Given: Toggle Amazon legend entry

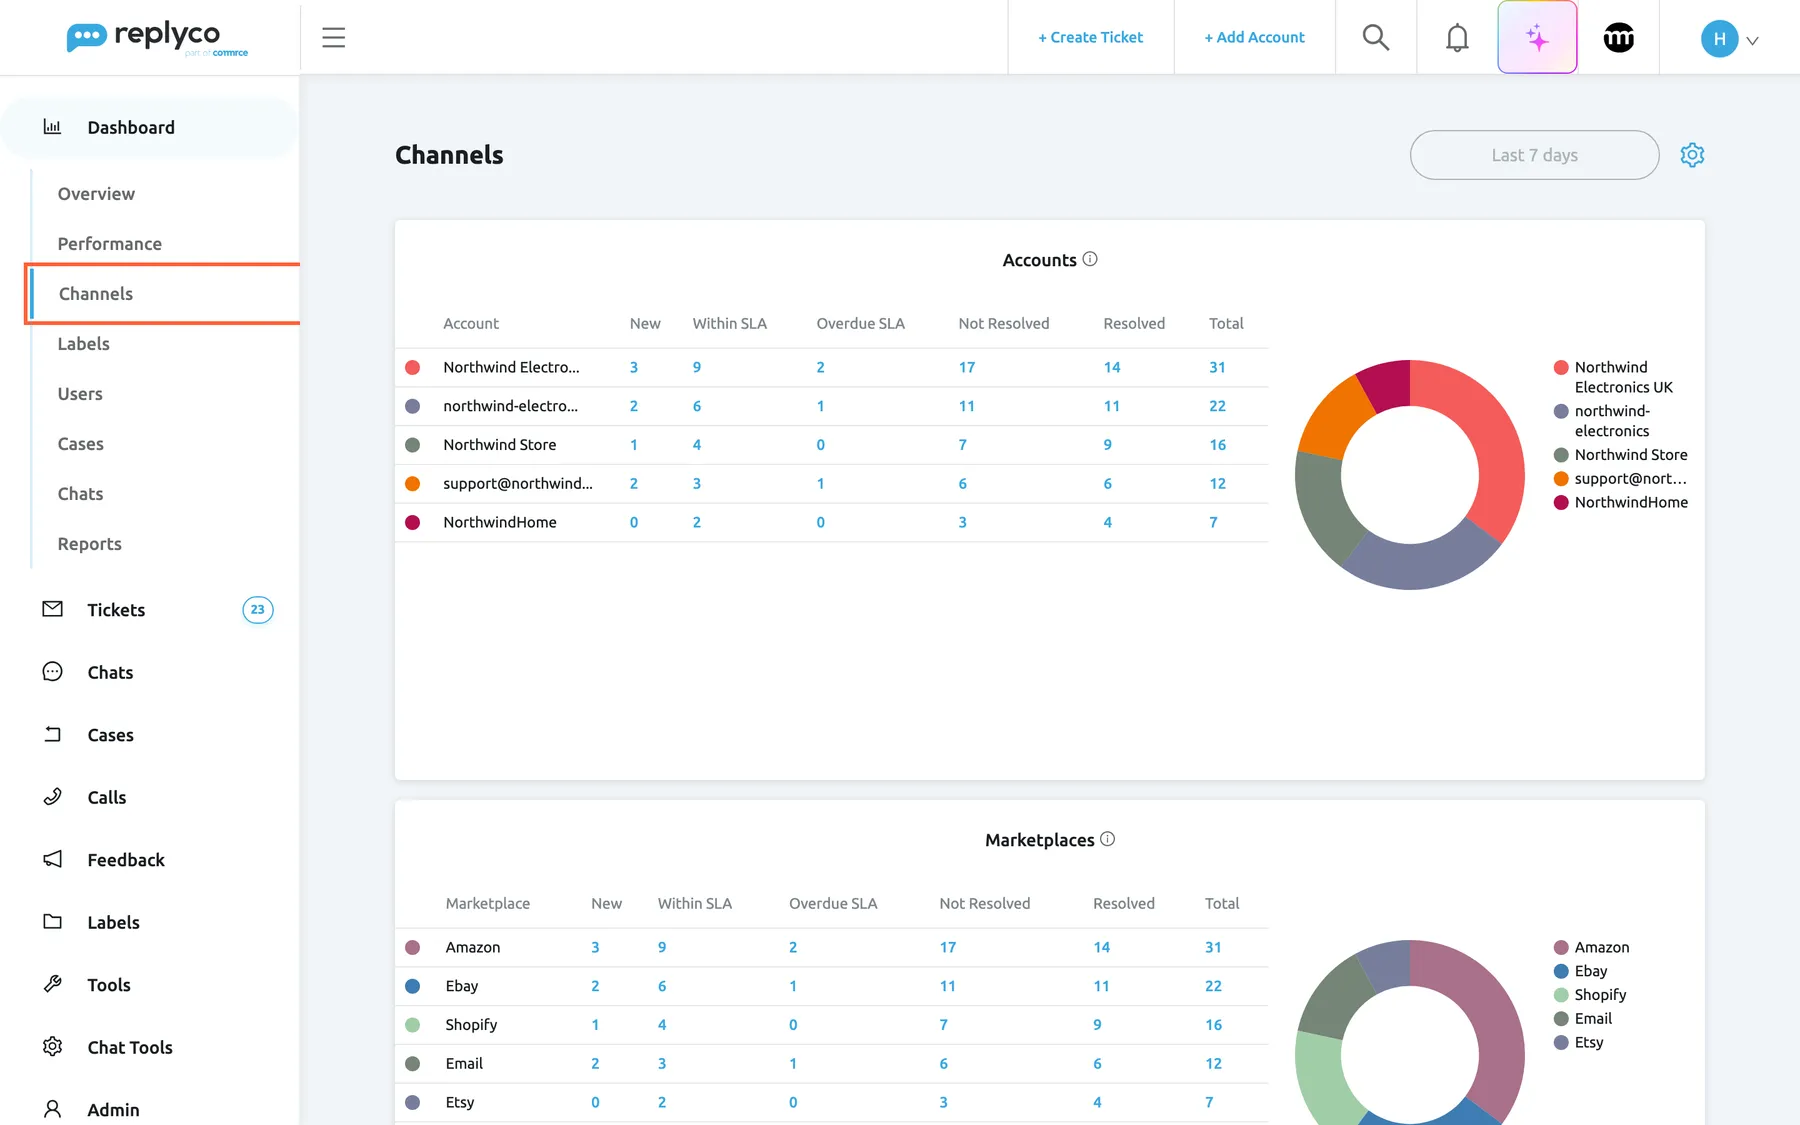Looking at the screenshot, I should click(x=1592, y=947).
